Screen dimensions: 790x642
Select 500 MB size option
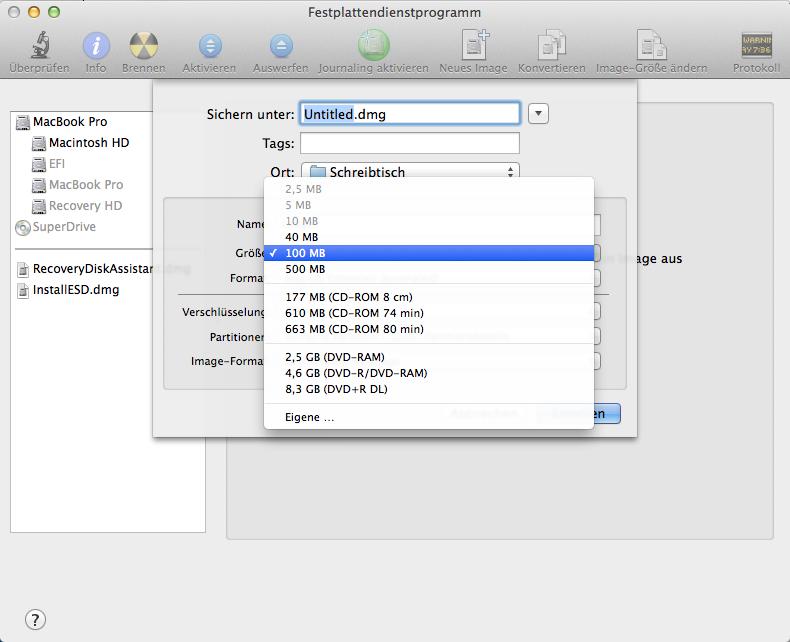tap(429, 269)
